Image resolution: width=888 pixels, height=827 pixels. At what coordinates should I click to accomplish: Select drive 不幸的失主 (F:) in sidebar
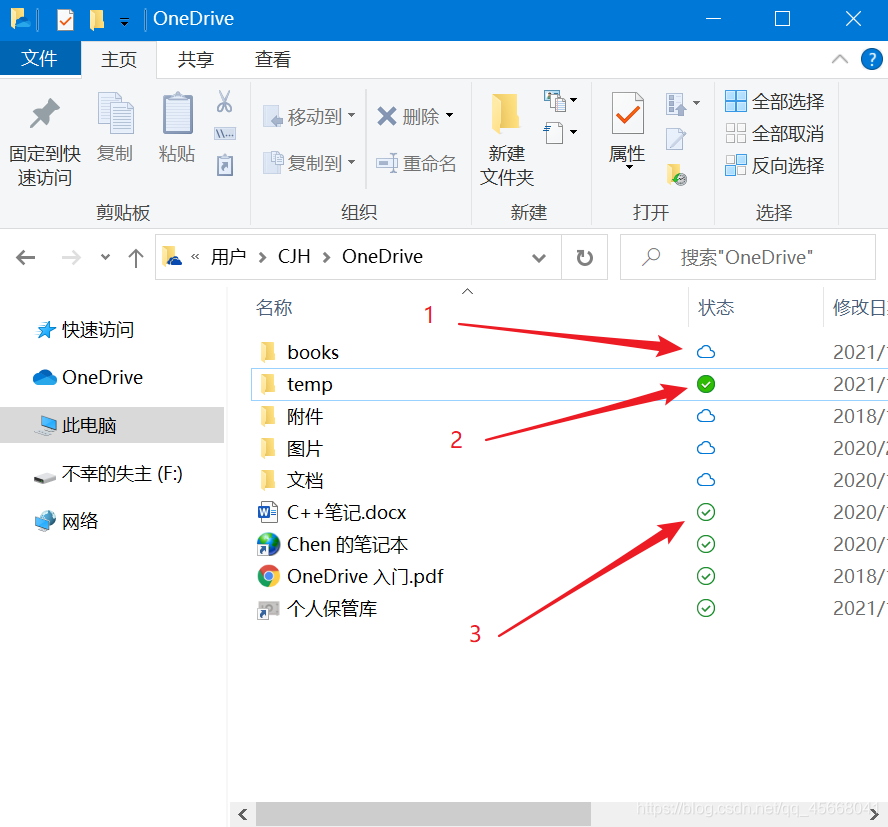108,474
